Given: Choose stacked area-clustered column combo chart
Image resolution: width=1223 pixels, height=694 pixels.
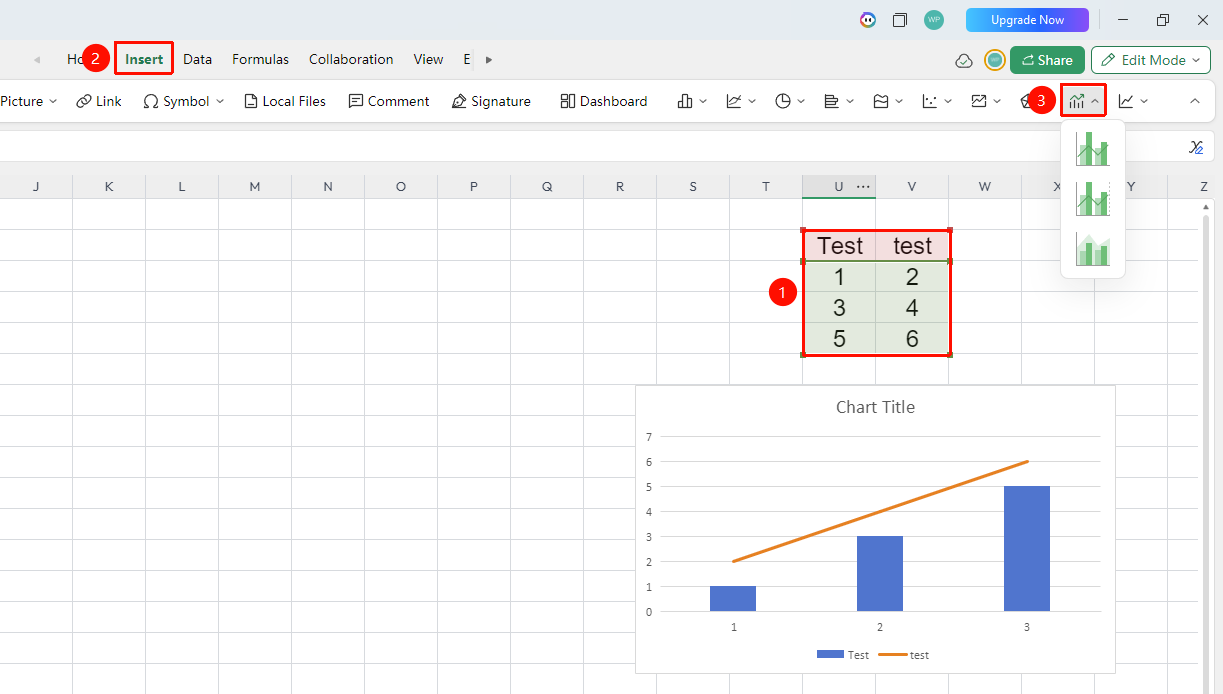Looking at the screenshot, I should pyautogui.click(x=1093, y=249).
